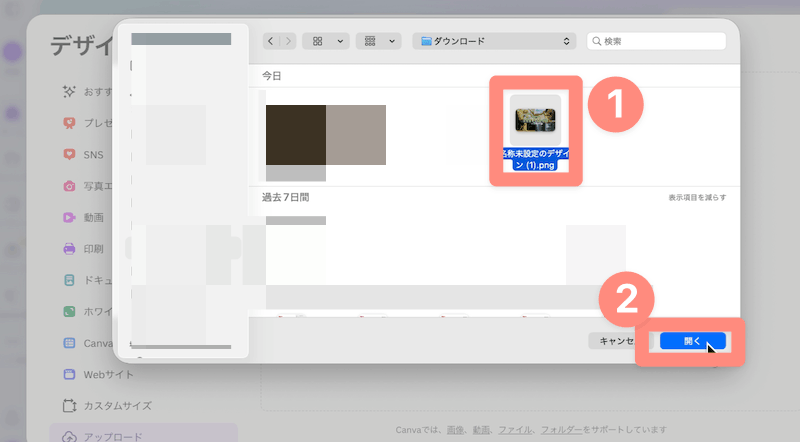Open the ダウンロード folder location dropdown

(x=494, y=41)
